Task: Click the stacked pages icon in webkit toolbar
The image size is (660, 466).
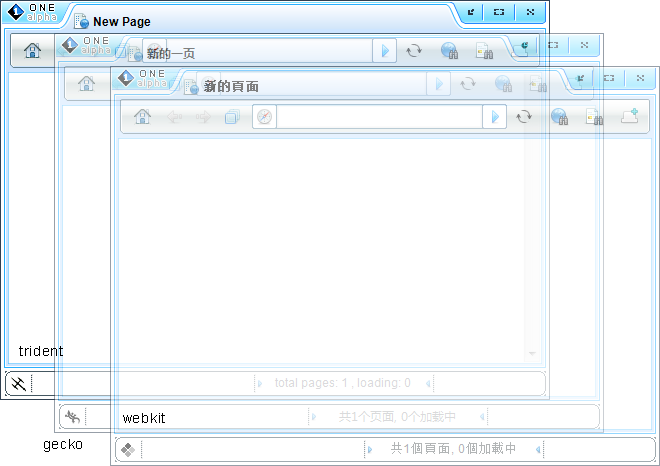Action: 232,117
